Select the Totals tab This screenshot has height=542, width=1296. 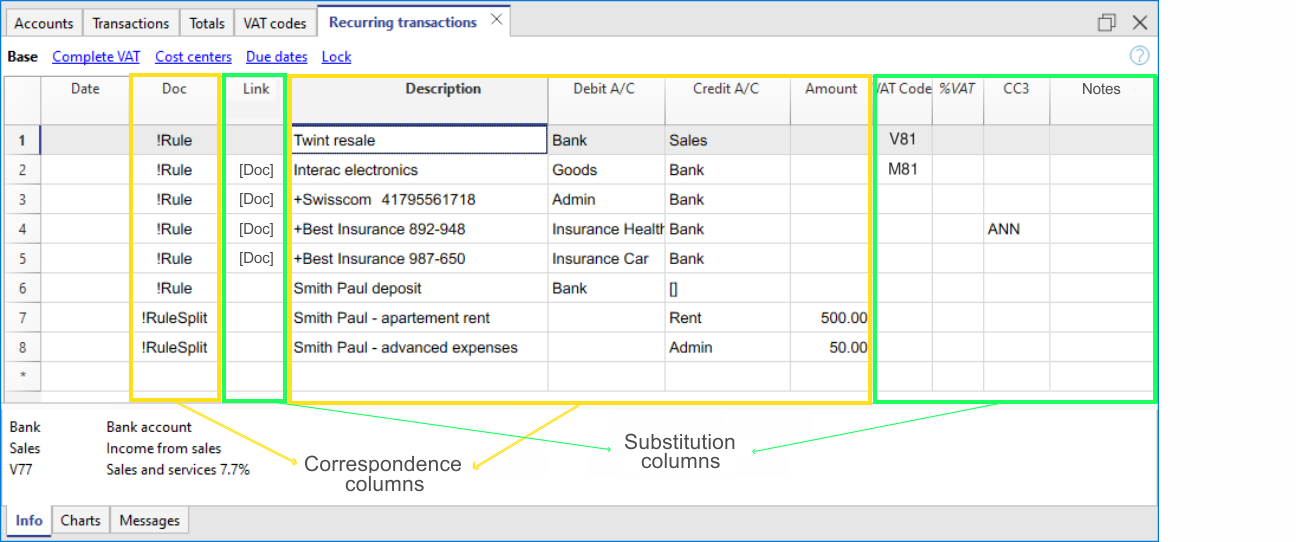pyautogui.click(x=207, y=23)
